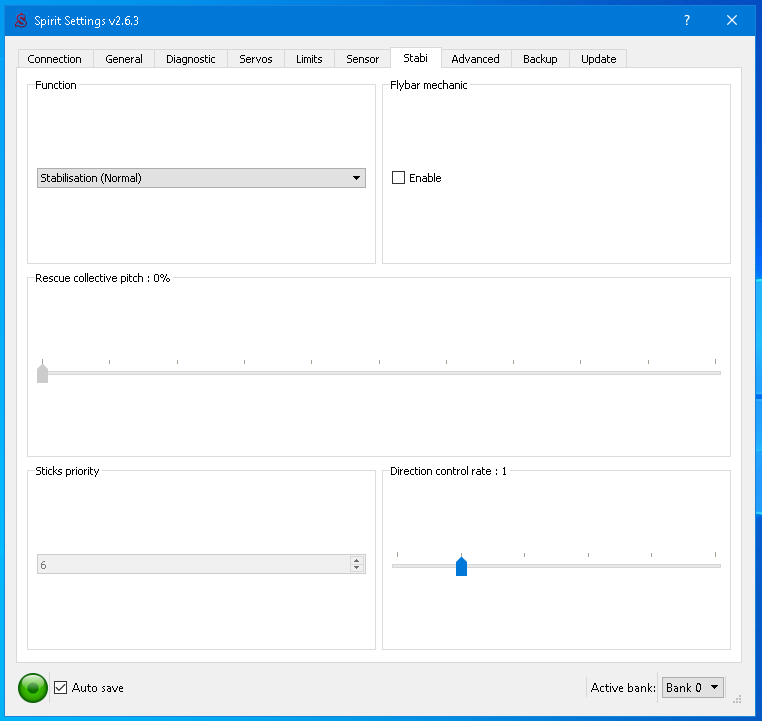The image size is (762, 721).
Task: Go to the Backup tab
Action: [540, 59]
